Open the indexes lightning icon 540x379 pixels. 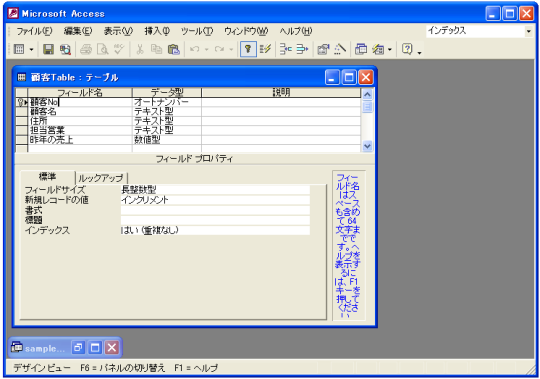(265, 50)
